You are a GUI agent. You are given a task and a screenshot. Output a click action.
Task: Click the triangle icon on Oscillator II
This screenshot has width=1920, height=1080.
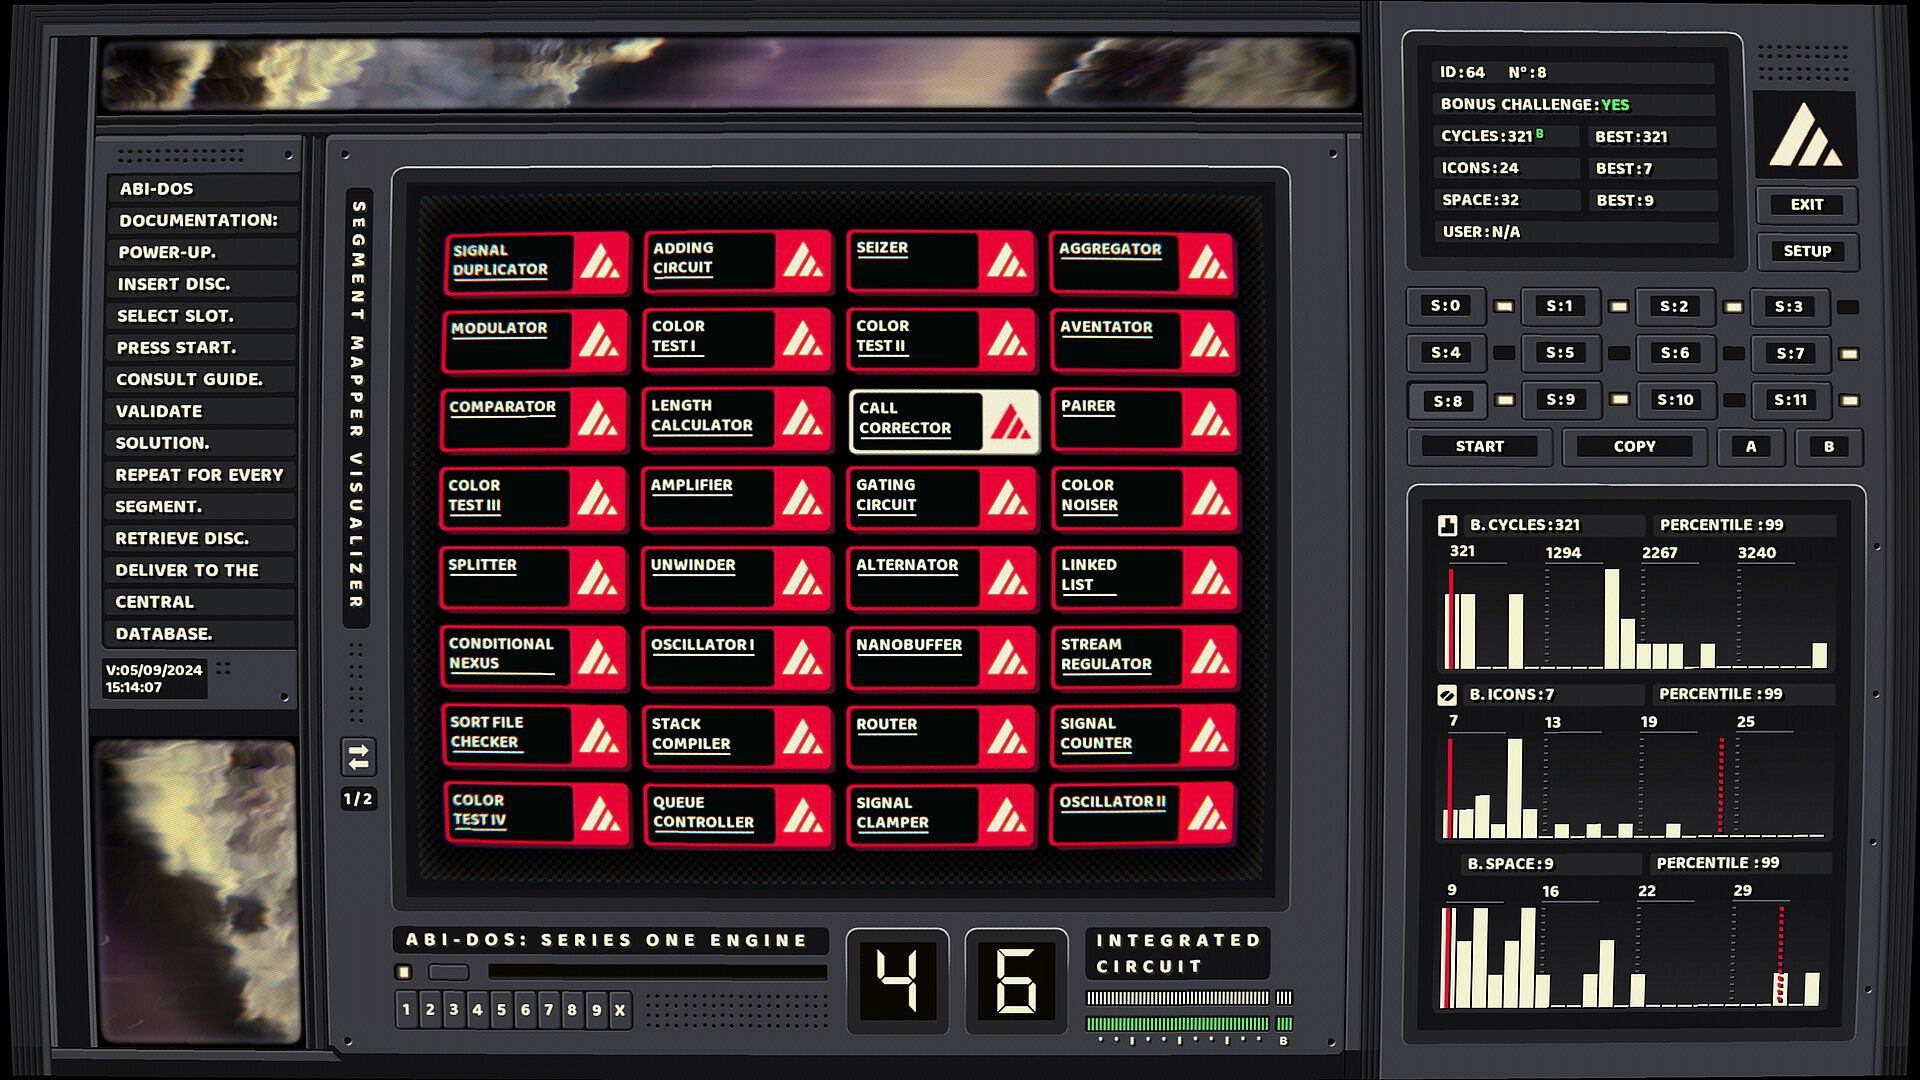point(1208,815)
